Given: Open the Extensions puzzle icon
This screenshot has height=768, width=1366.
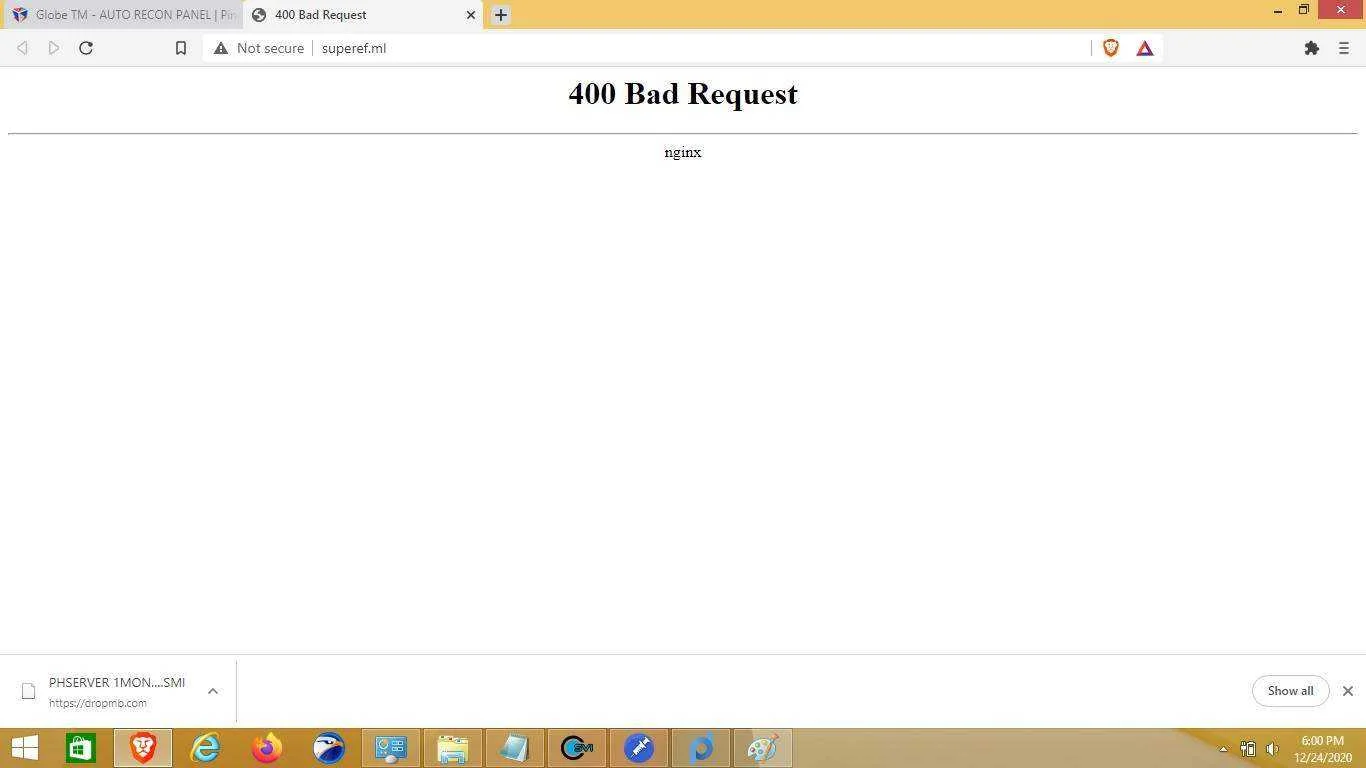Looking at the screenshot, I should (1312, 48).
